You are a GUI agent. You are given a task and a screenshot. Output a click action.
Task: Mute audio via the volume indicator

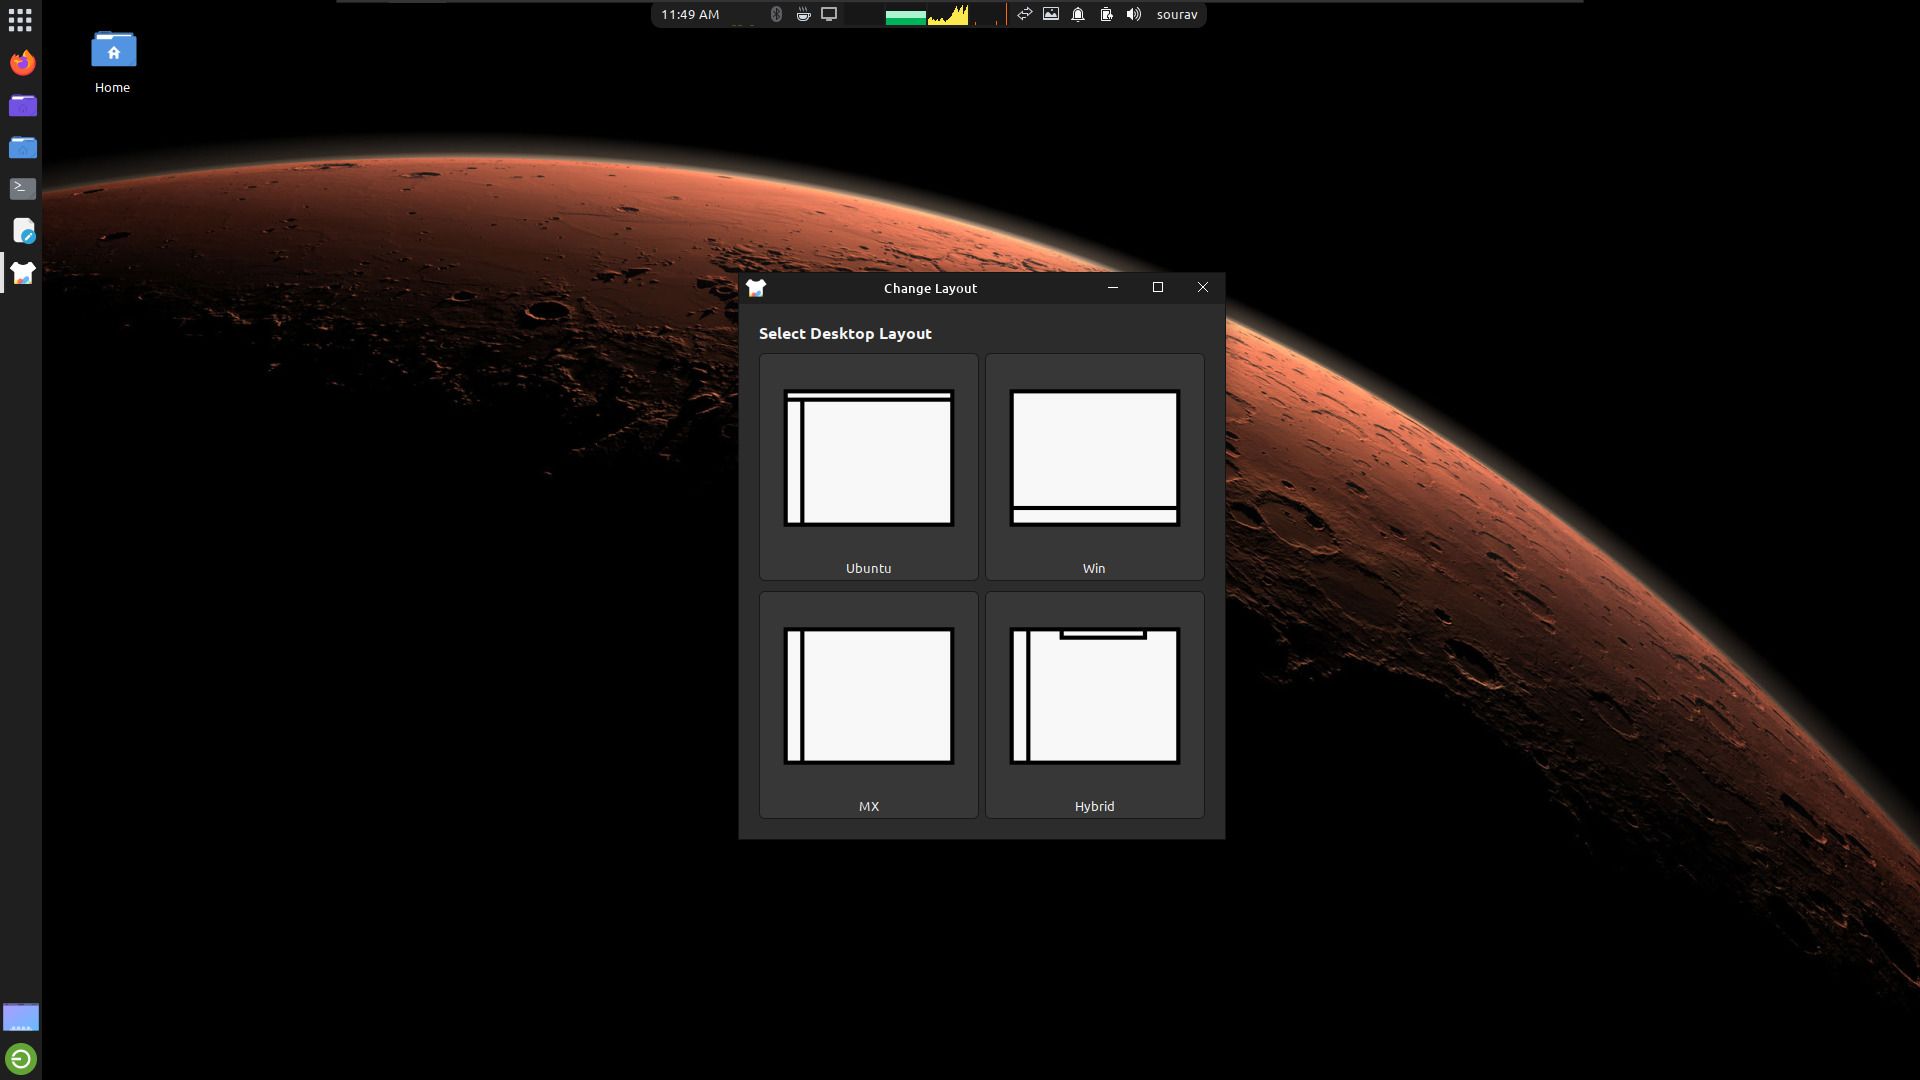coord(1133,14)
